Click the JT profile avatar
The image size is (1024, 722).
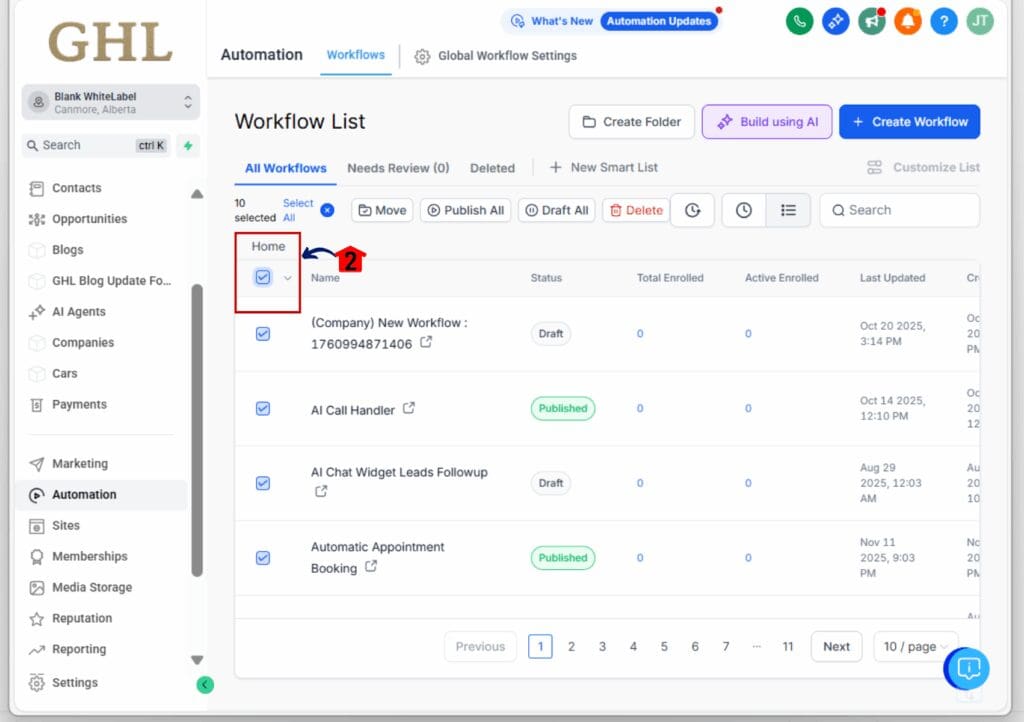pyautogui.click(x=979, y=21)
